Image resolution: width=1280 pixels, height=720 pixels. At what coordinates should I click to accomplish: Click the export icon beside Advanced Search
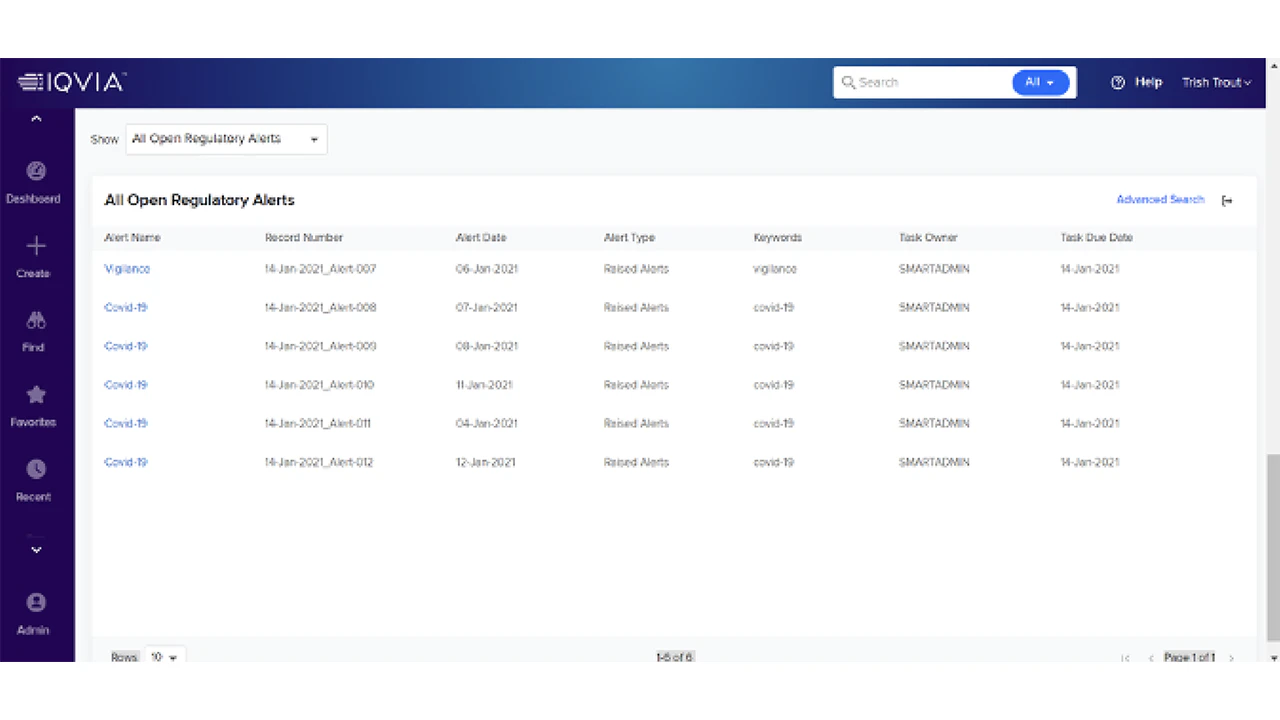(x=1227, y=200)
